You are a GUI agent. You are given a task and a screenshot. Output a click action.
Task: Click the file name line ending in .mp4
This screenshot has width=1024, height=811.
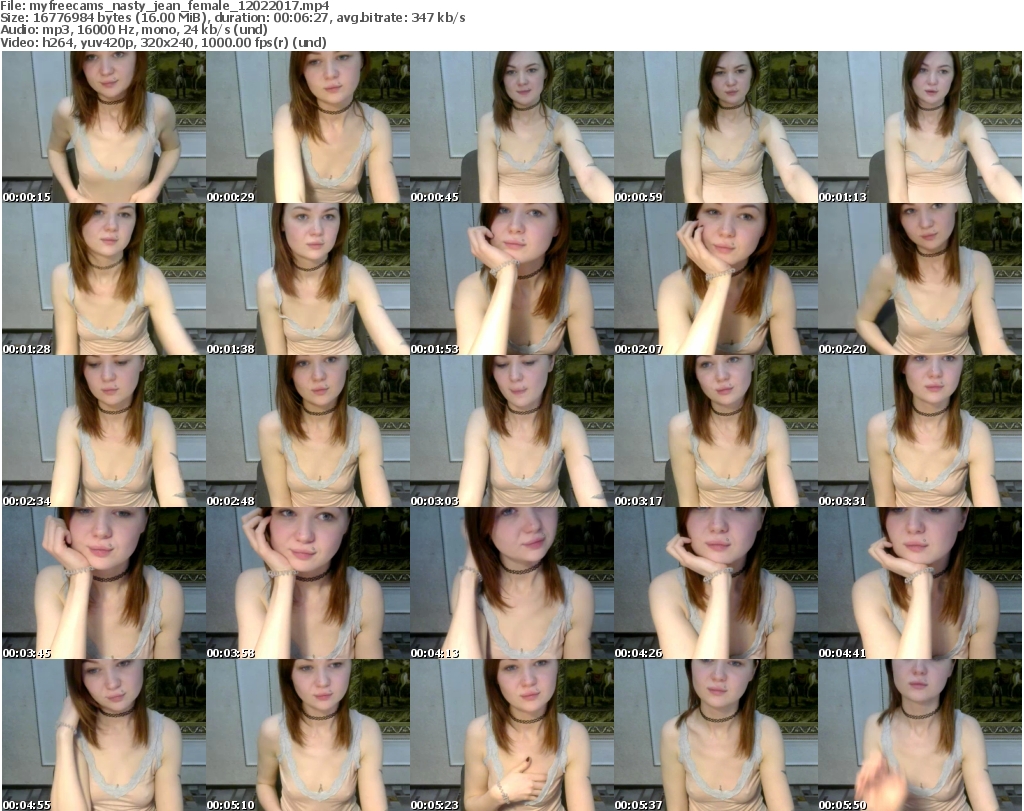click(165, 6)
